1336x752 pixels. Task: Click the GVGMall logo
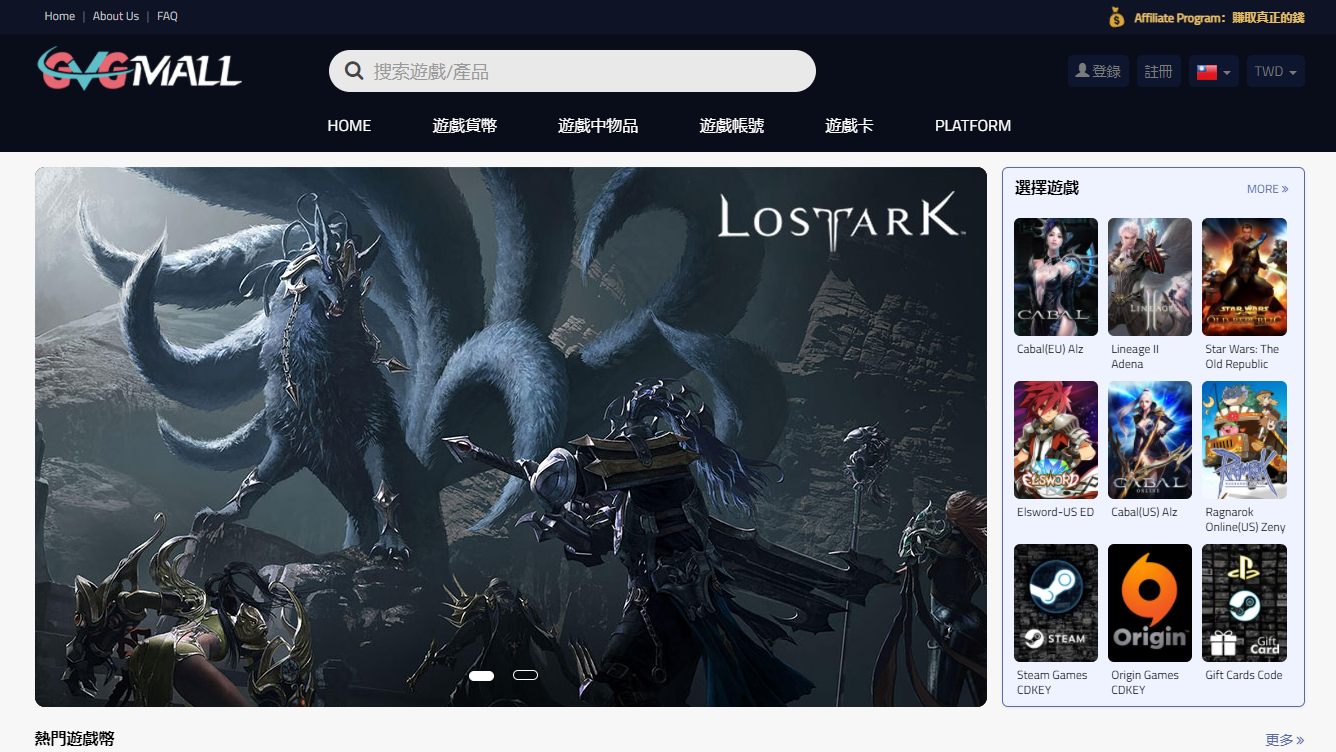click(139, 69)
